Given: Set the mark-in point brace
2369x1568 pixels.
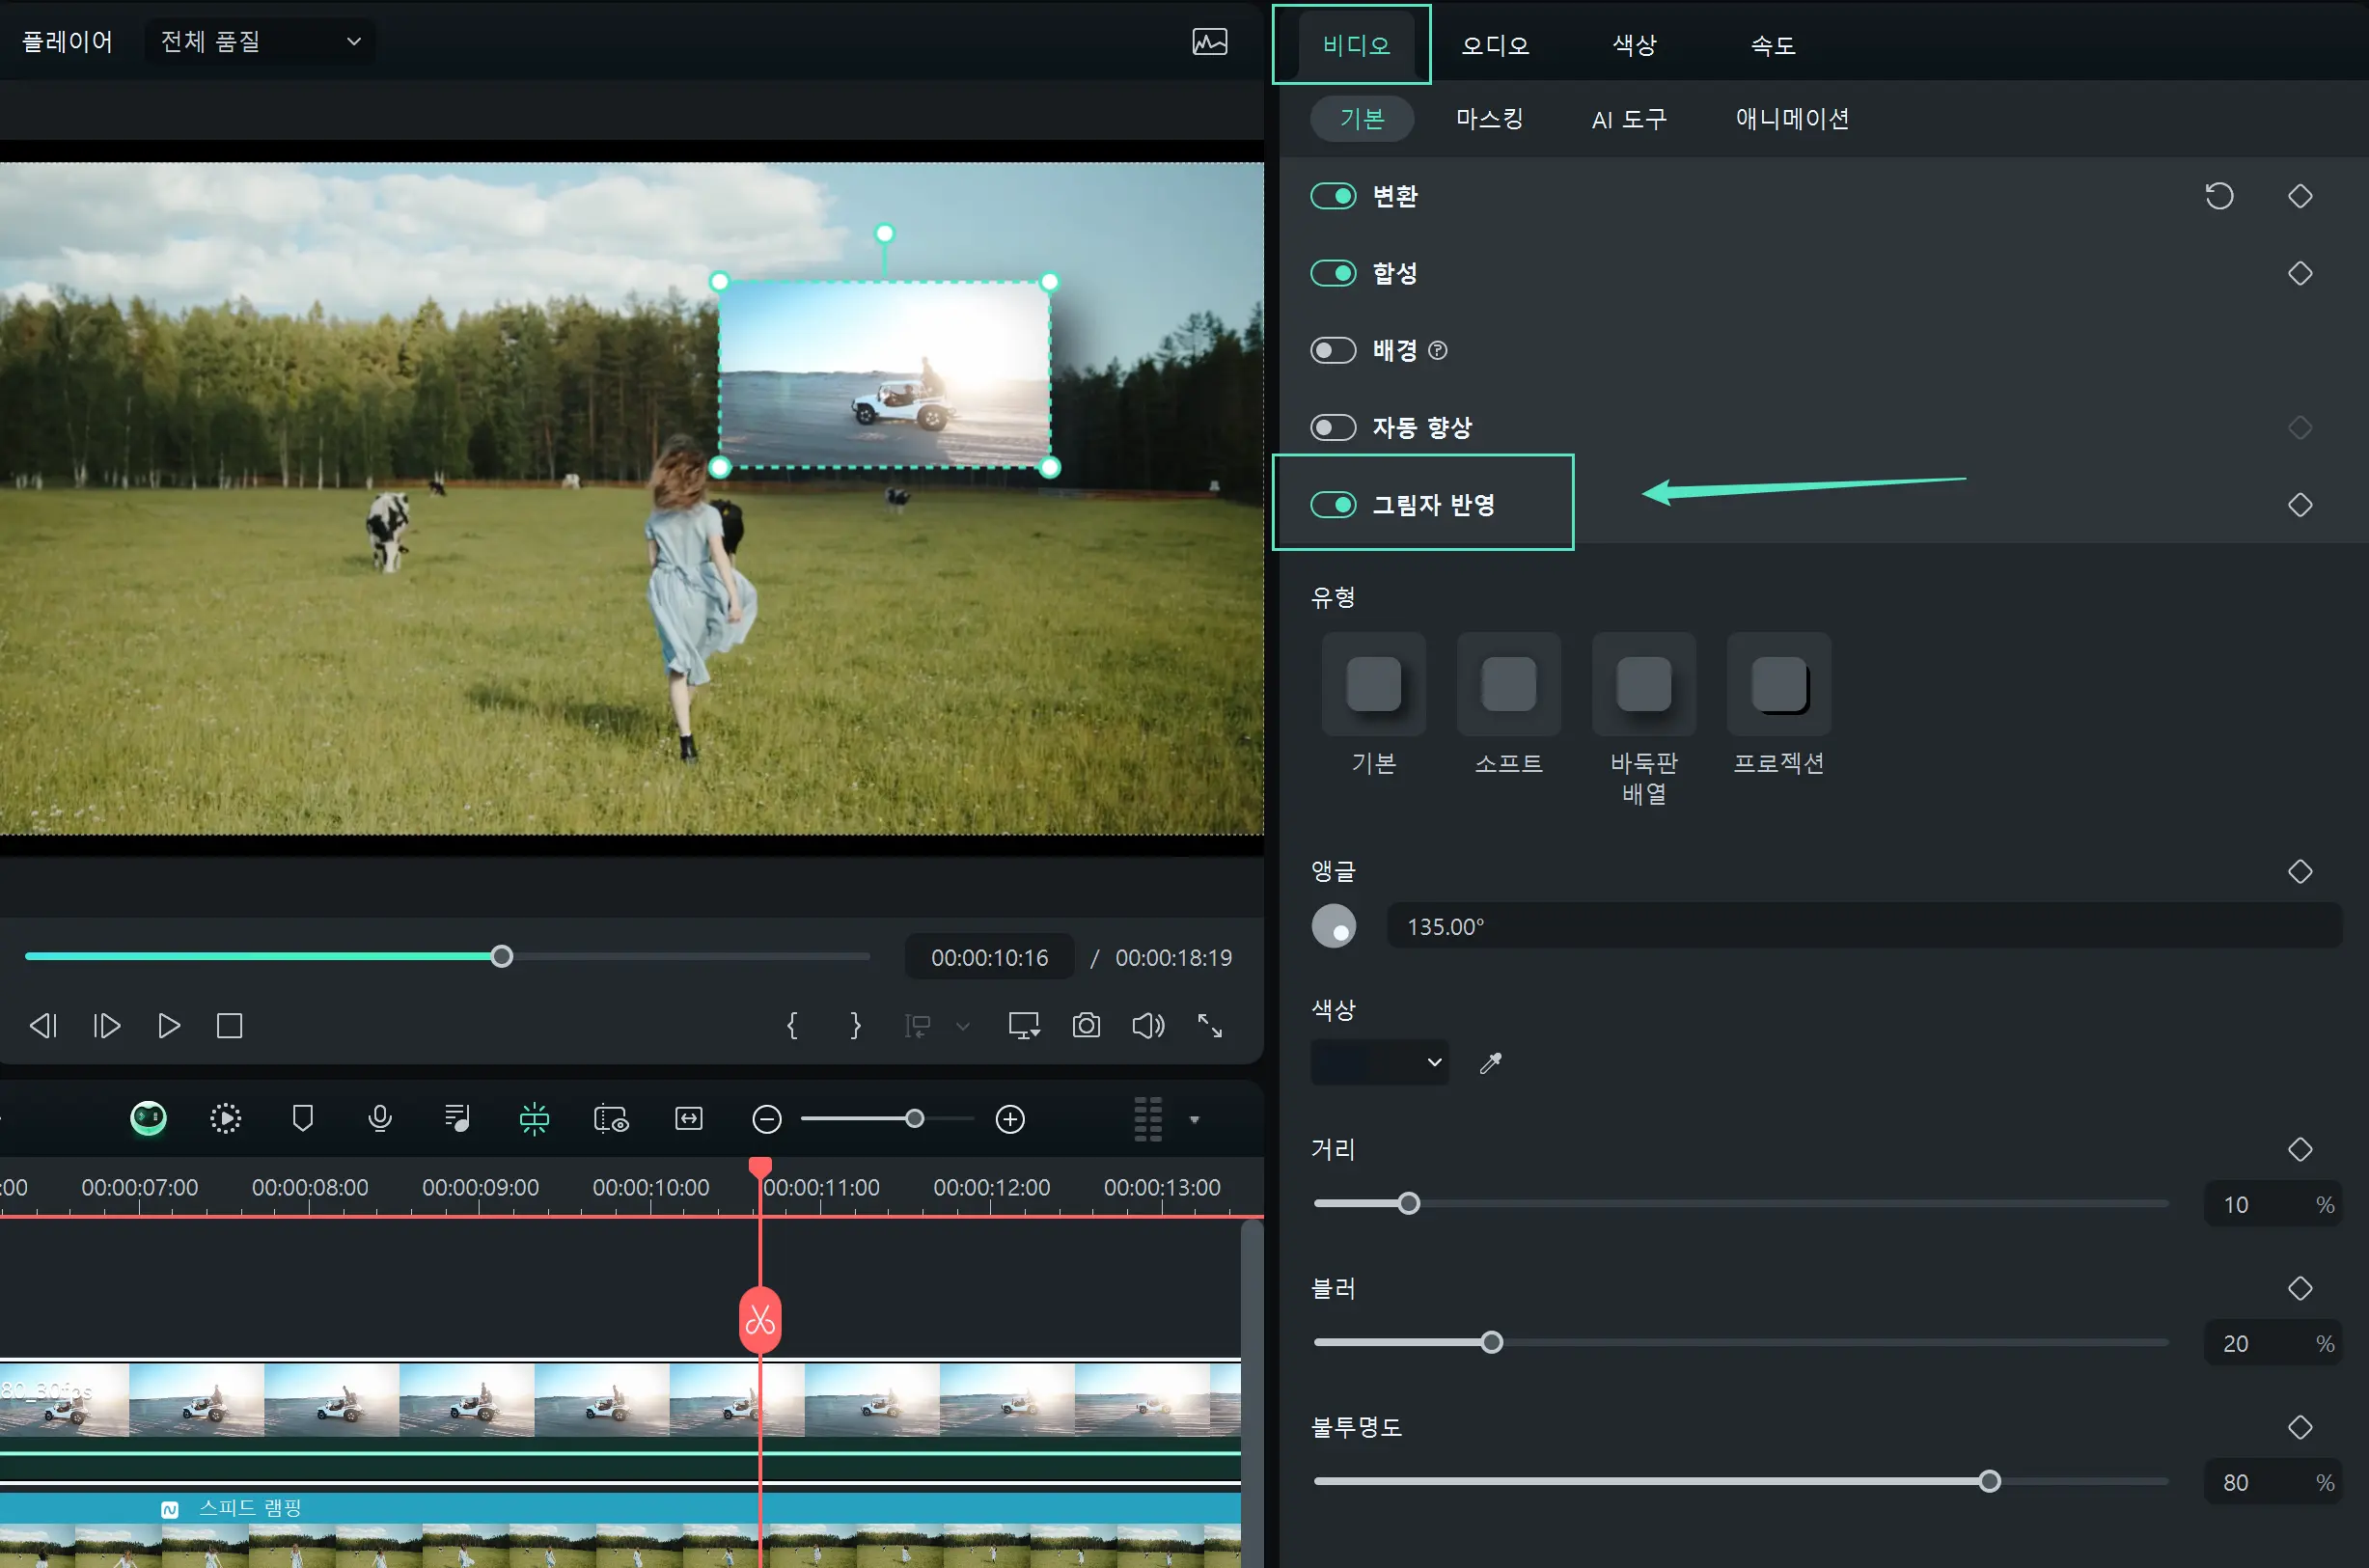Looking at the screenshot, I should 792,1026.
